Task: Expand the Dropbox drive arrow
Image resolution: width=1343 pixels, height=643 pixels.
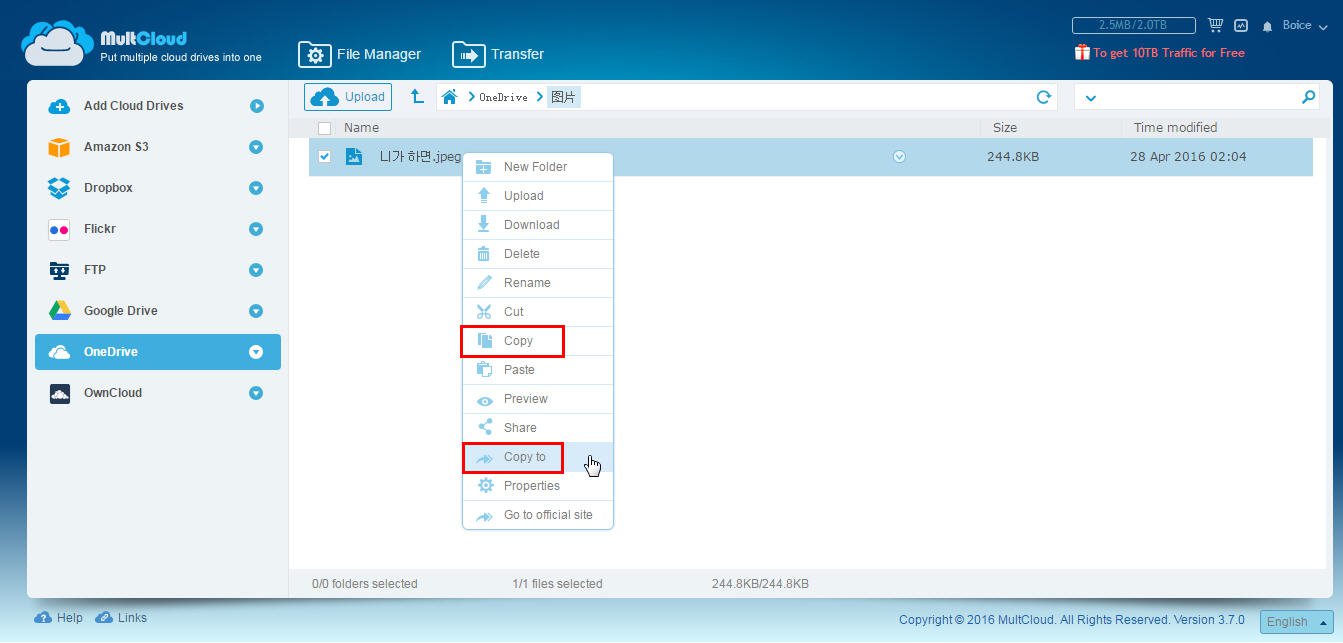Action: click(x=256, y=188)
